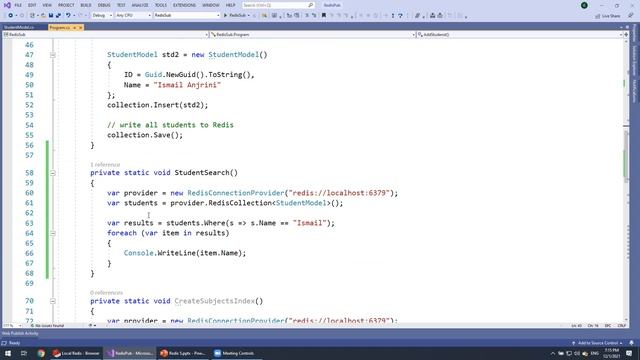Open the AddStudents() member dropdown
The height and width of the screenshot is (360, 640).
519,35
